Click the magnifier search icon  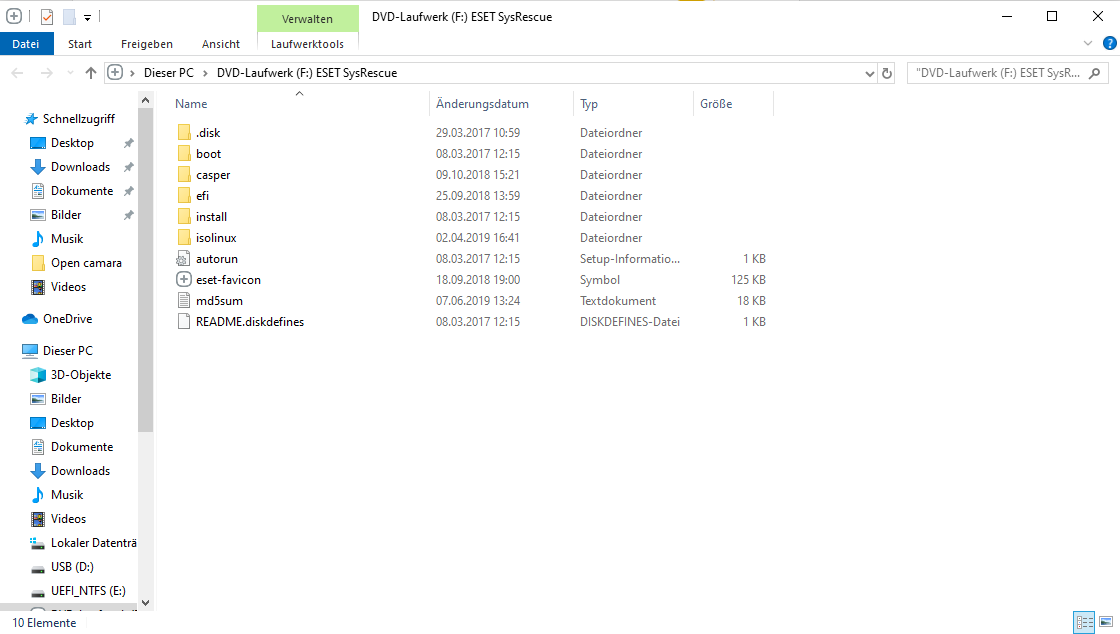pyautogui.click(x=1094, y=73)
